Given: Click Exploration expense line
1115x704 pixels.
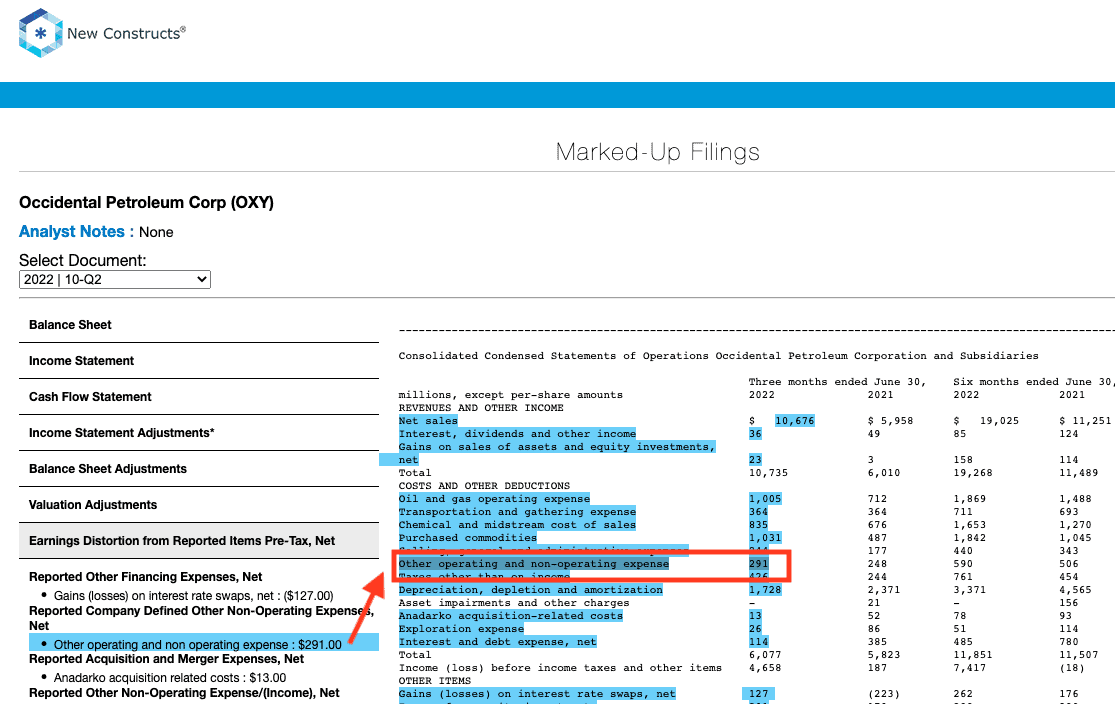Looking at the screenshot, I should 461,629.
